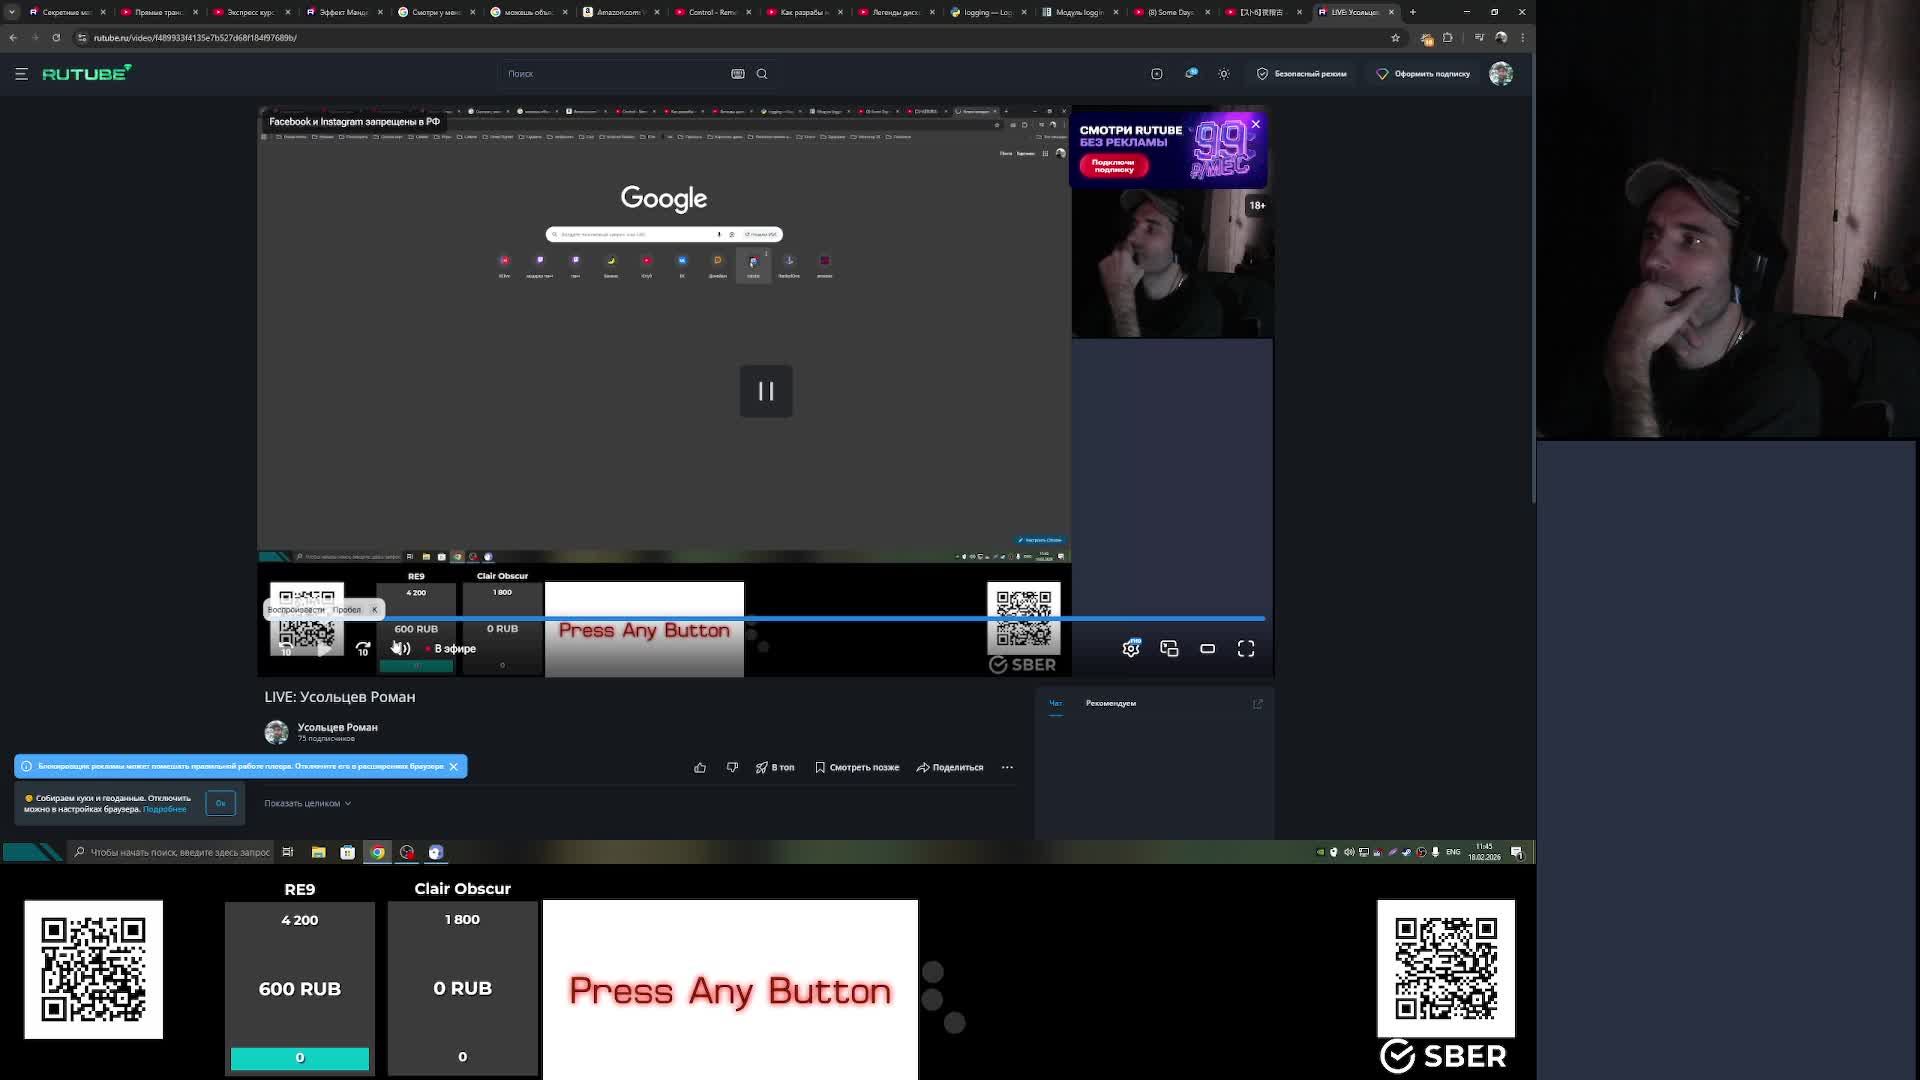
Task: Like the video with thumbs up
Action: pos(700,768)
